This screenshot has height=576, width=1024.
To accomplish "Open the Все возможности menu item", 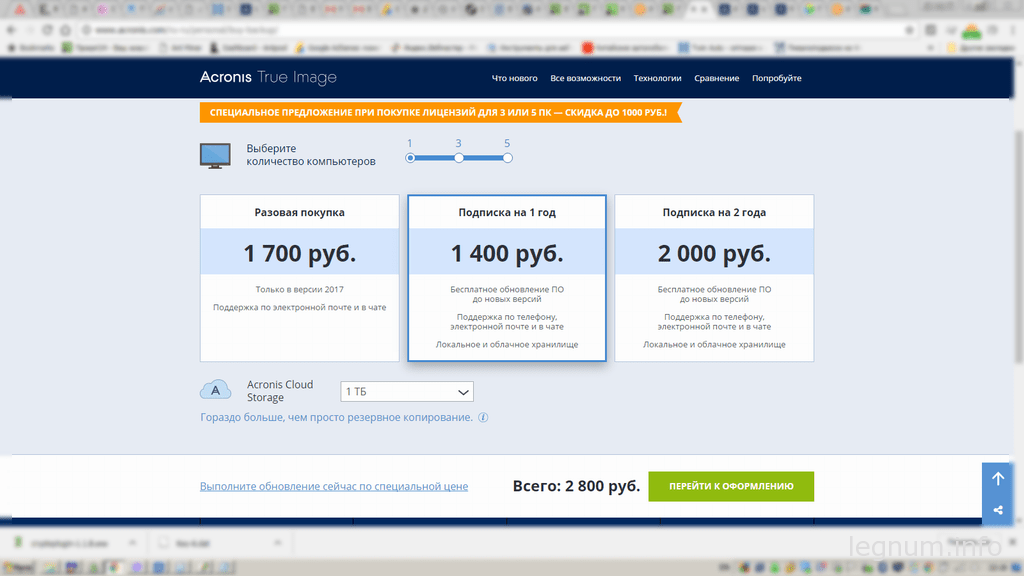I will [x=585, y=78].
